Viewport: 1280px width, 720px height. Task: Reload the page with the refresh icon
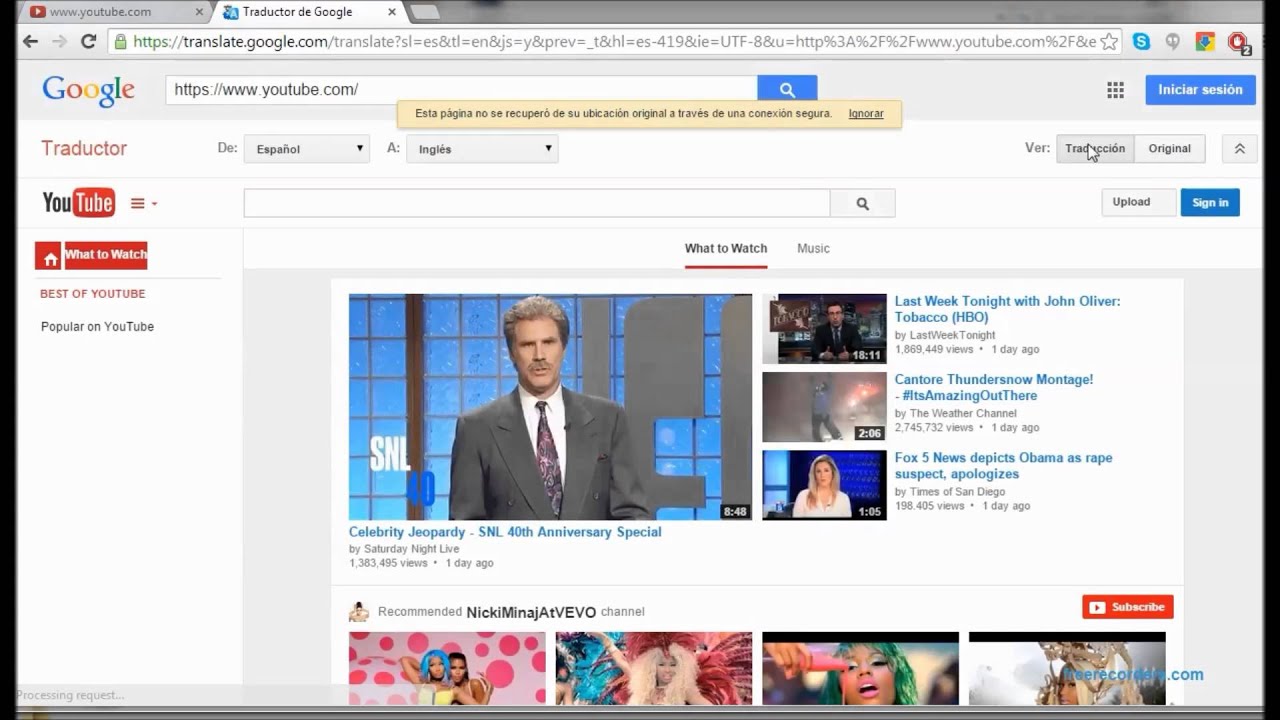point(88,42)
